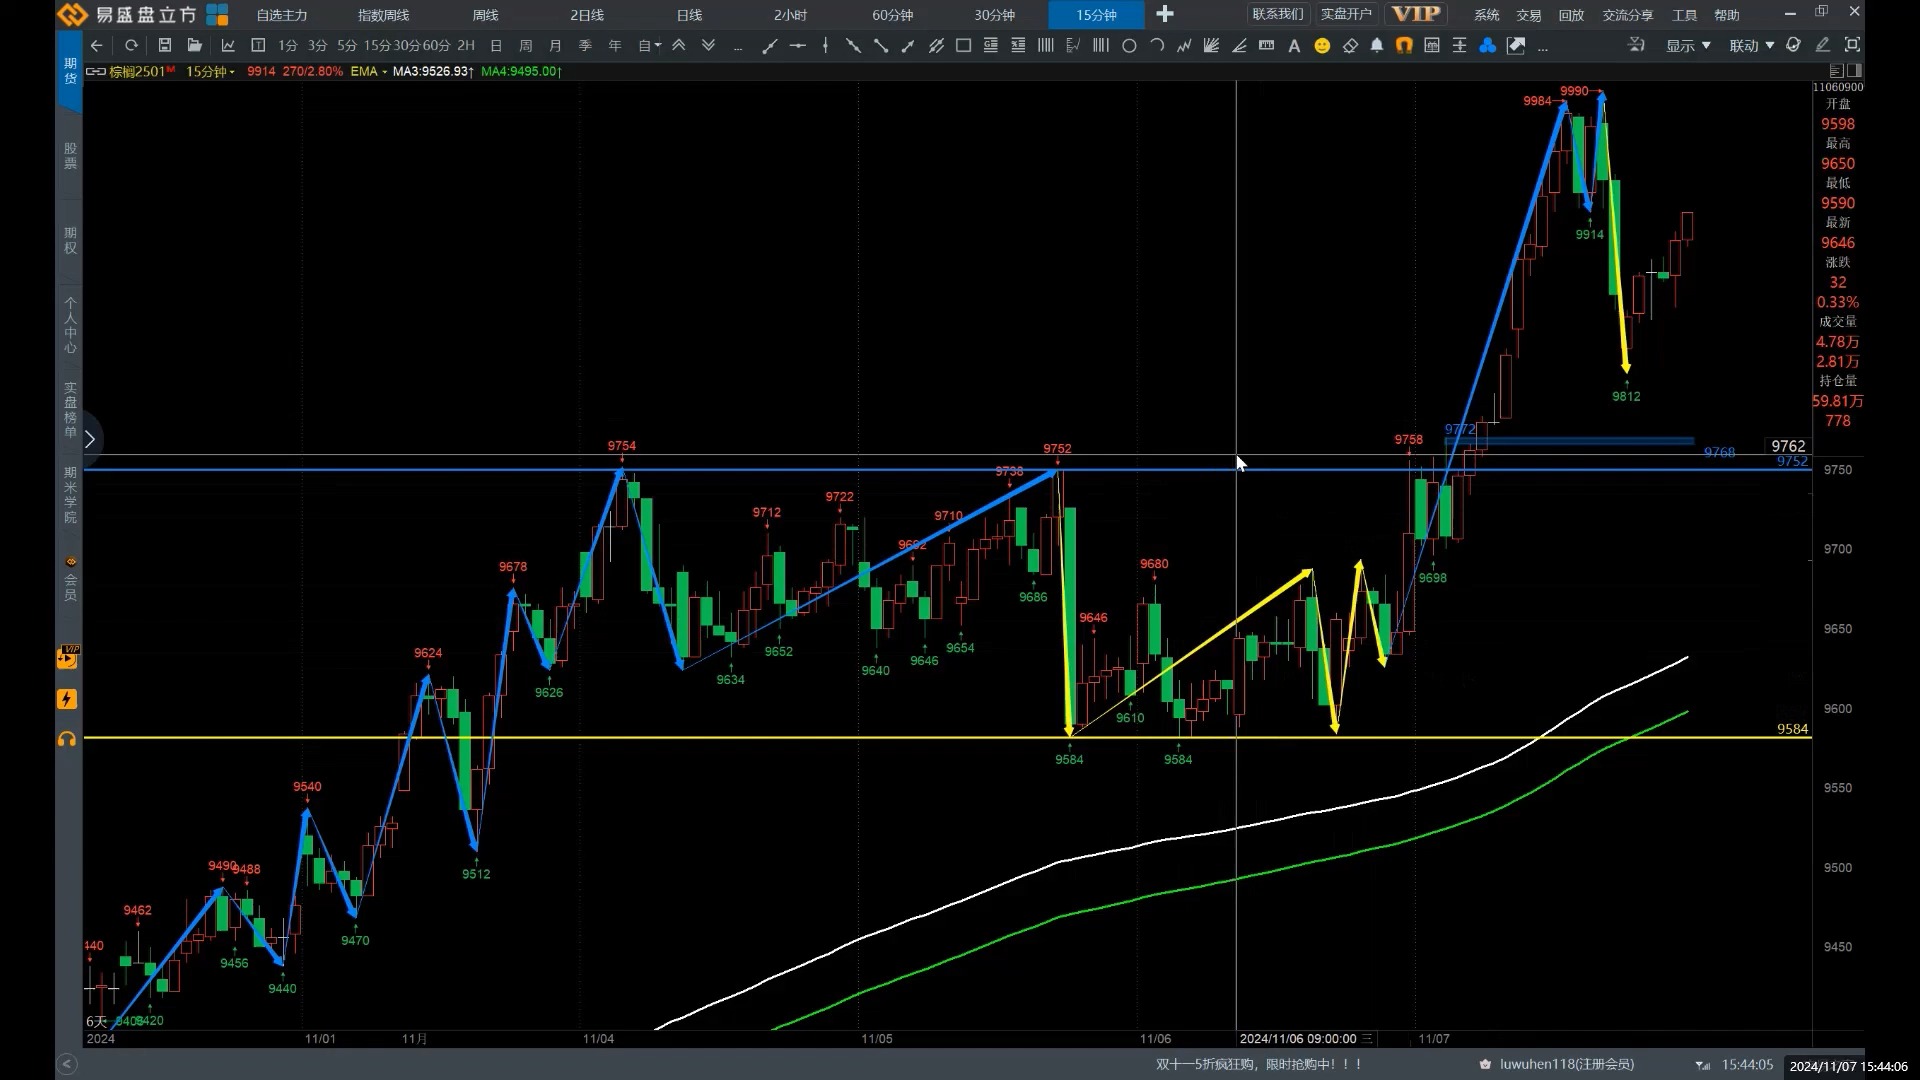Switch to 周 weekly period
1920x1080 pixels.
(526, 45)
